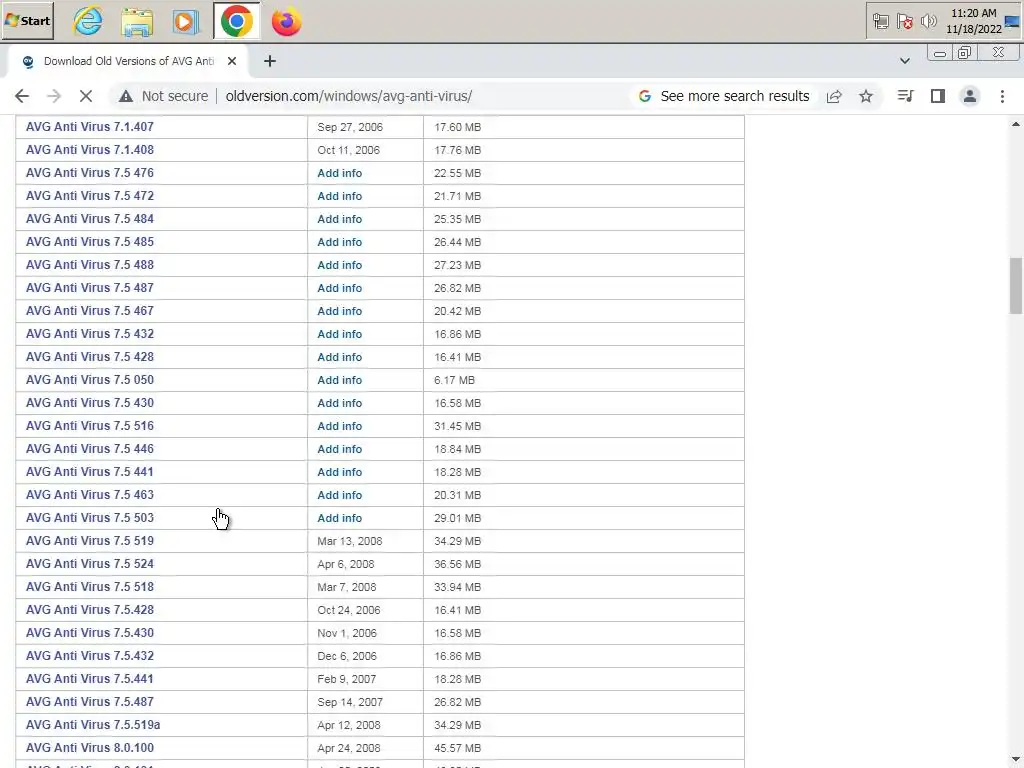The image size is (1024, 768).
Task: Click the Start button
Action: click(x=27, y=21)
